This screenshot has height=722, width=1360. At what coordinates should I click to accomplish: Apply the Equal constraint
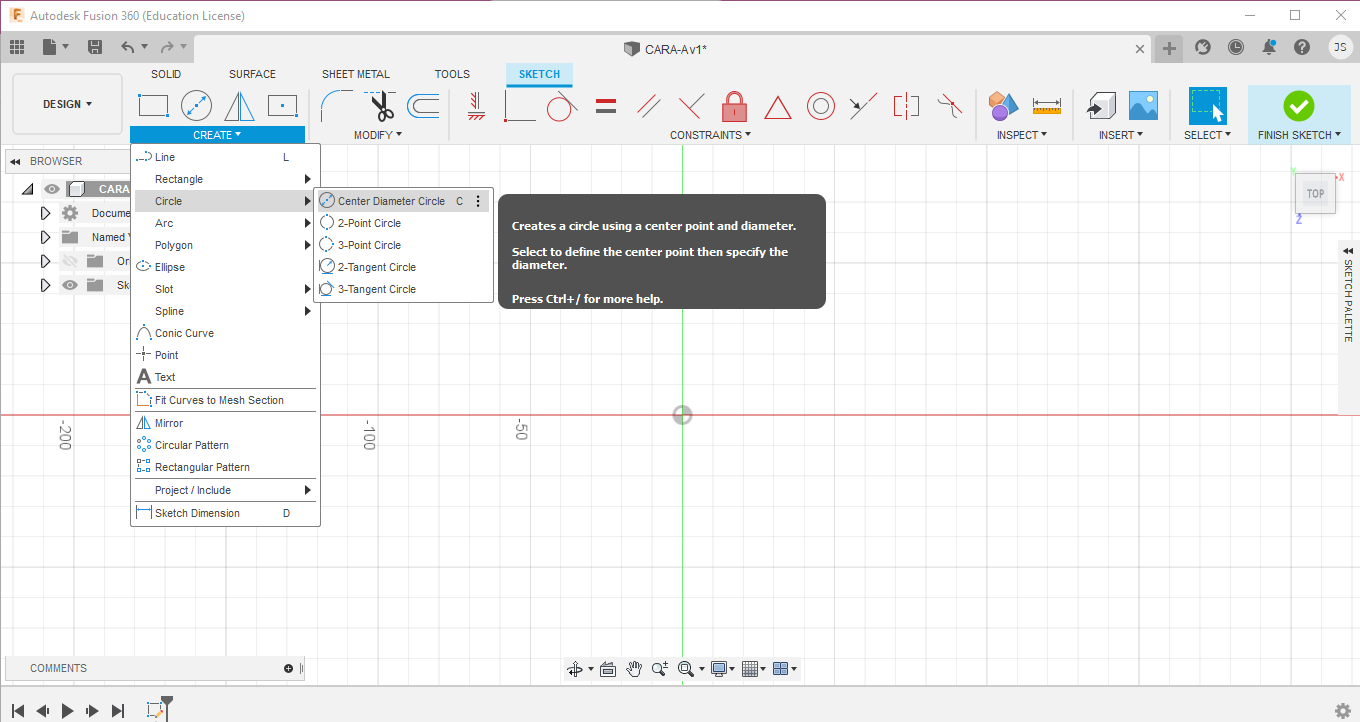pyautogui.click(x=605, y=105)
